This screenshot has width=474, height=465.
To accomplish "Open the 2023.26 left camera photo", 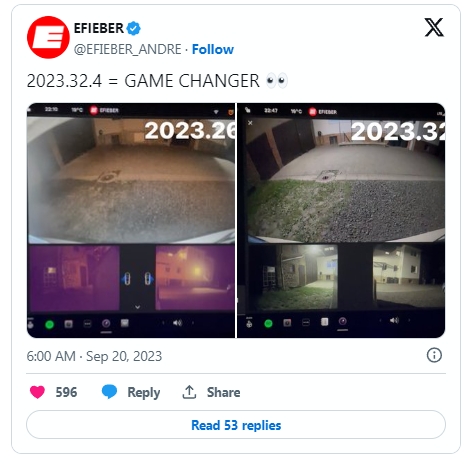I will (x=131, y=220).
